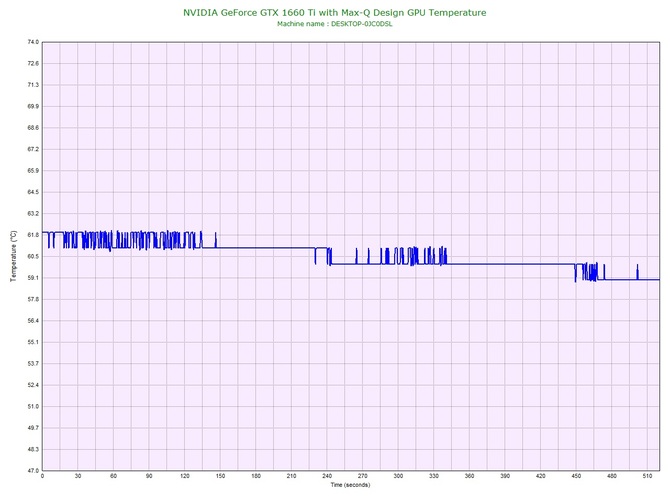
Task: Click the 49.7 temperature axis value
Action: pos(33,428)
